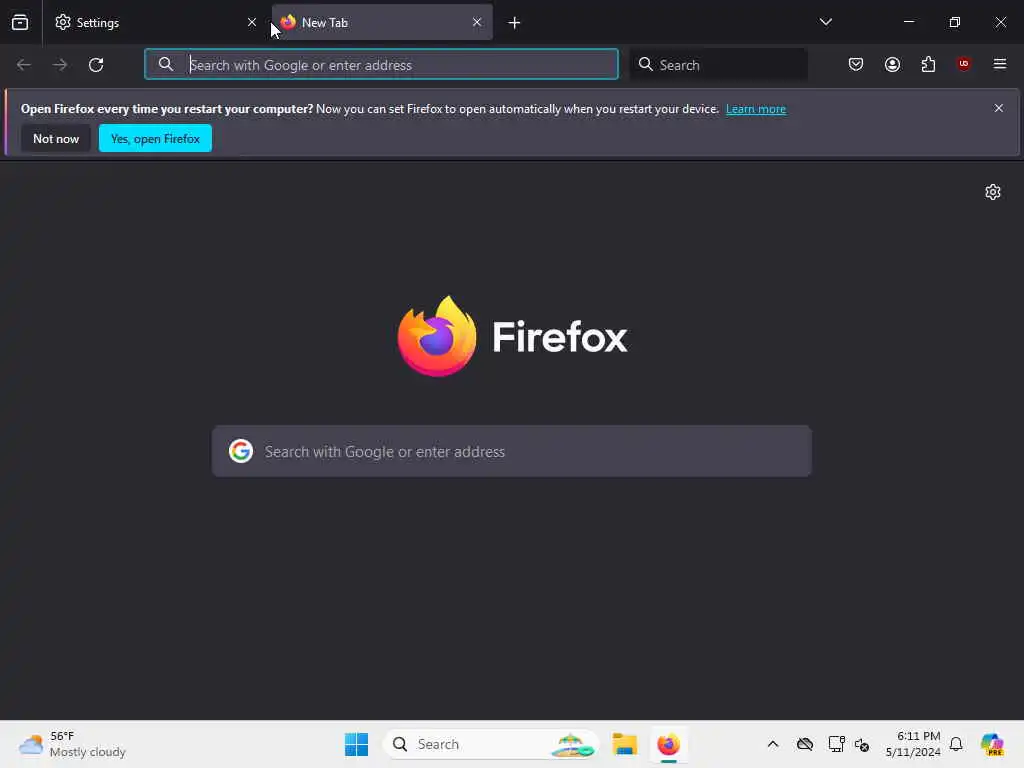Go back one page
Viewport: 1024px width, 768px height.
pos(24,65)
